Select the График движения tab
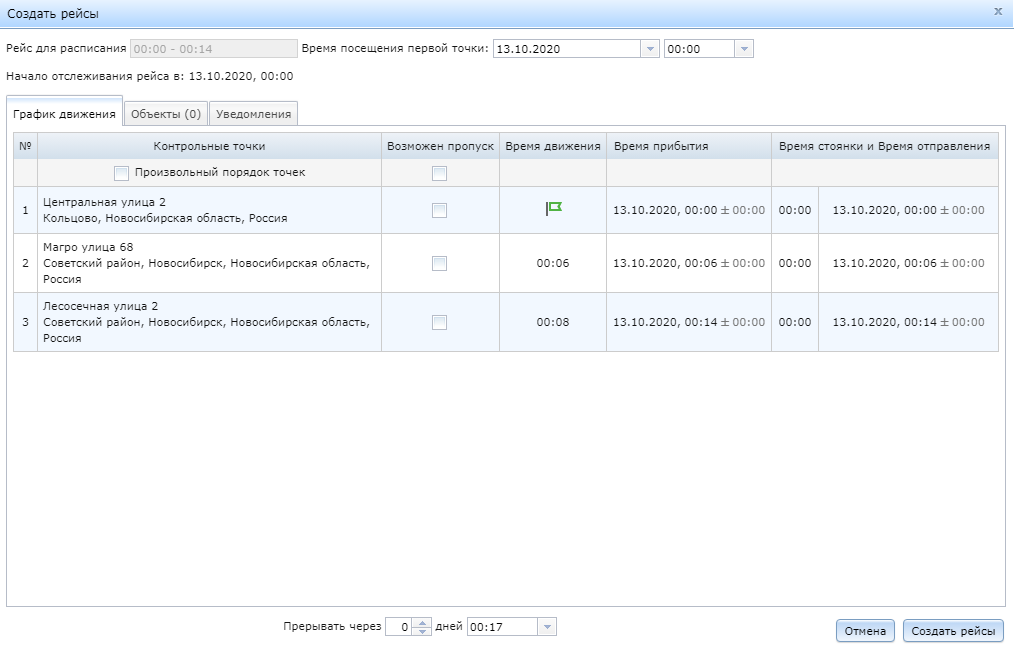1014x649 pixels. pyautogui.click(x=64, y=113)
